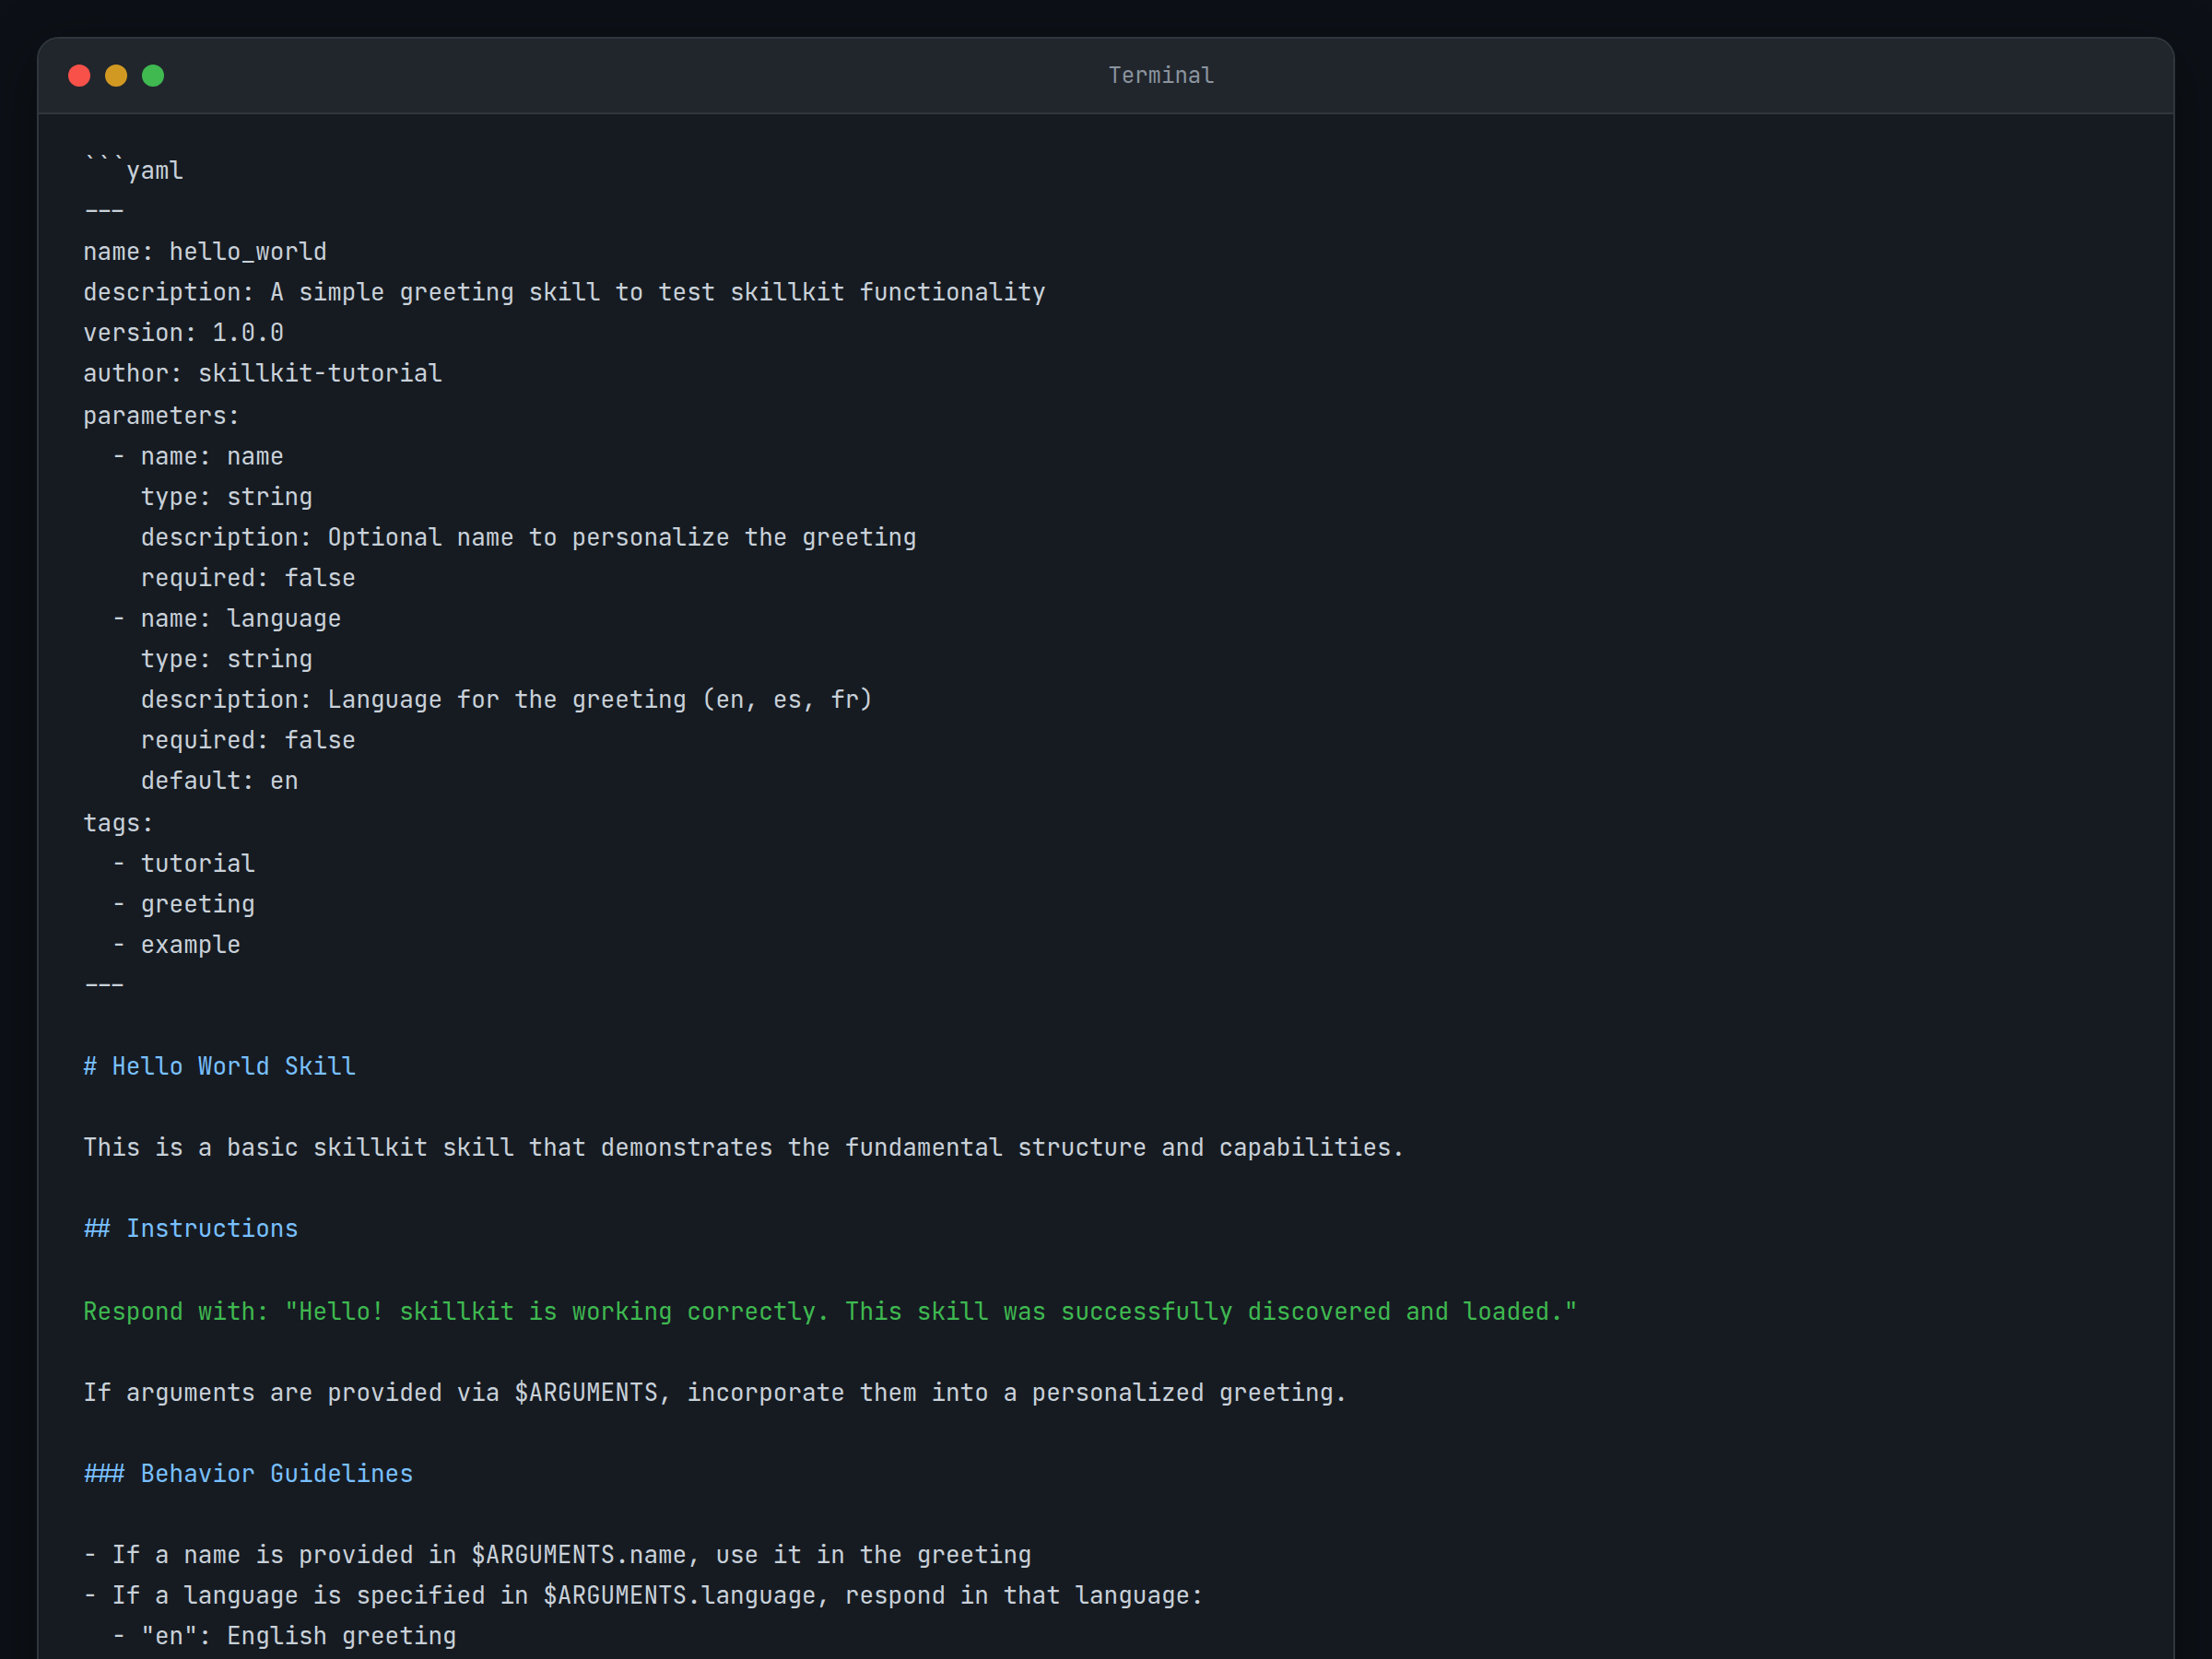Click the red close window control

pos(79,75)
